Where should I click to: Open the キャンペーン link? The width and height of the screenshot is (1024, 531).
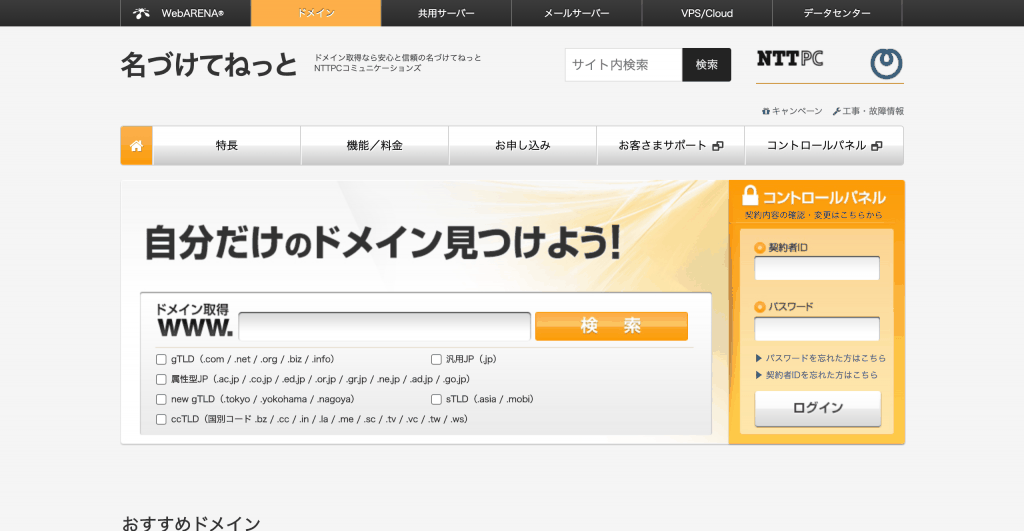(797, 112)
